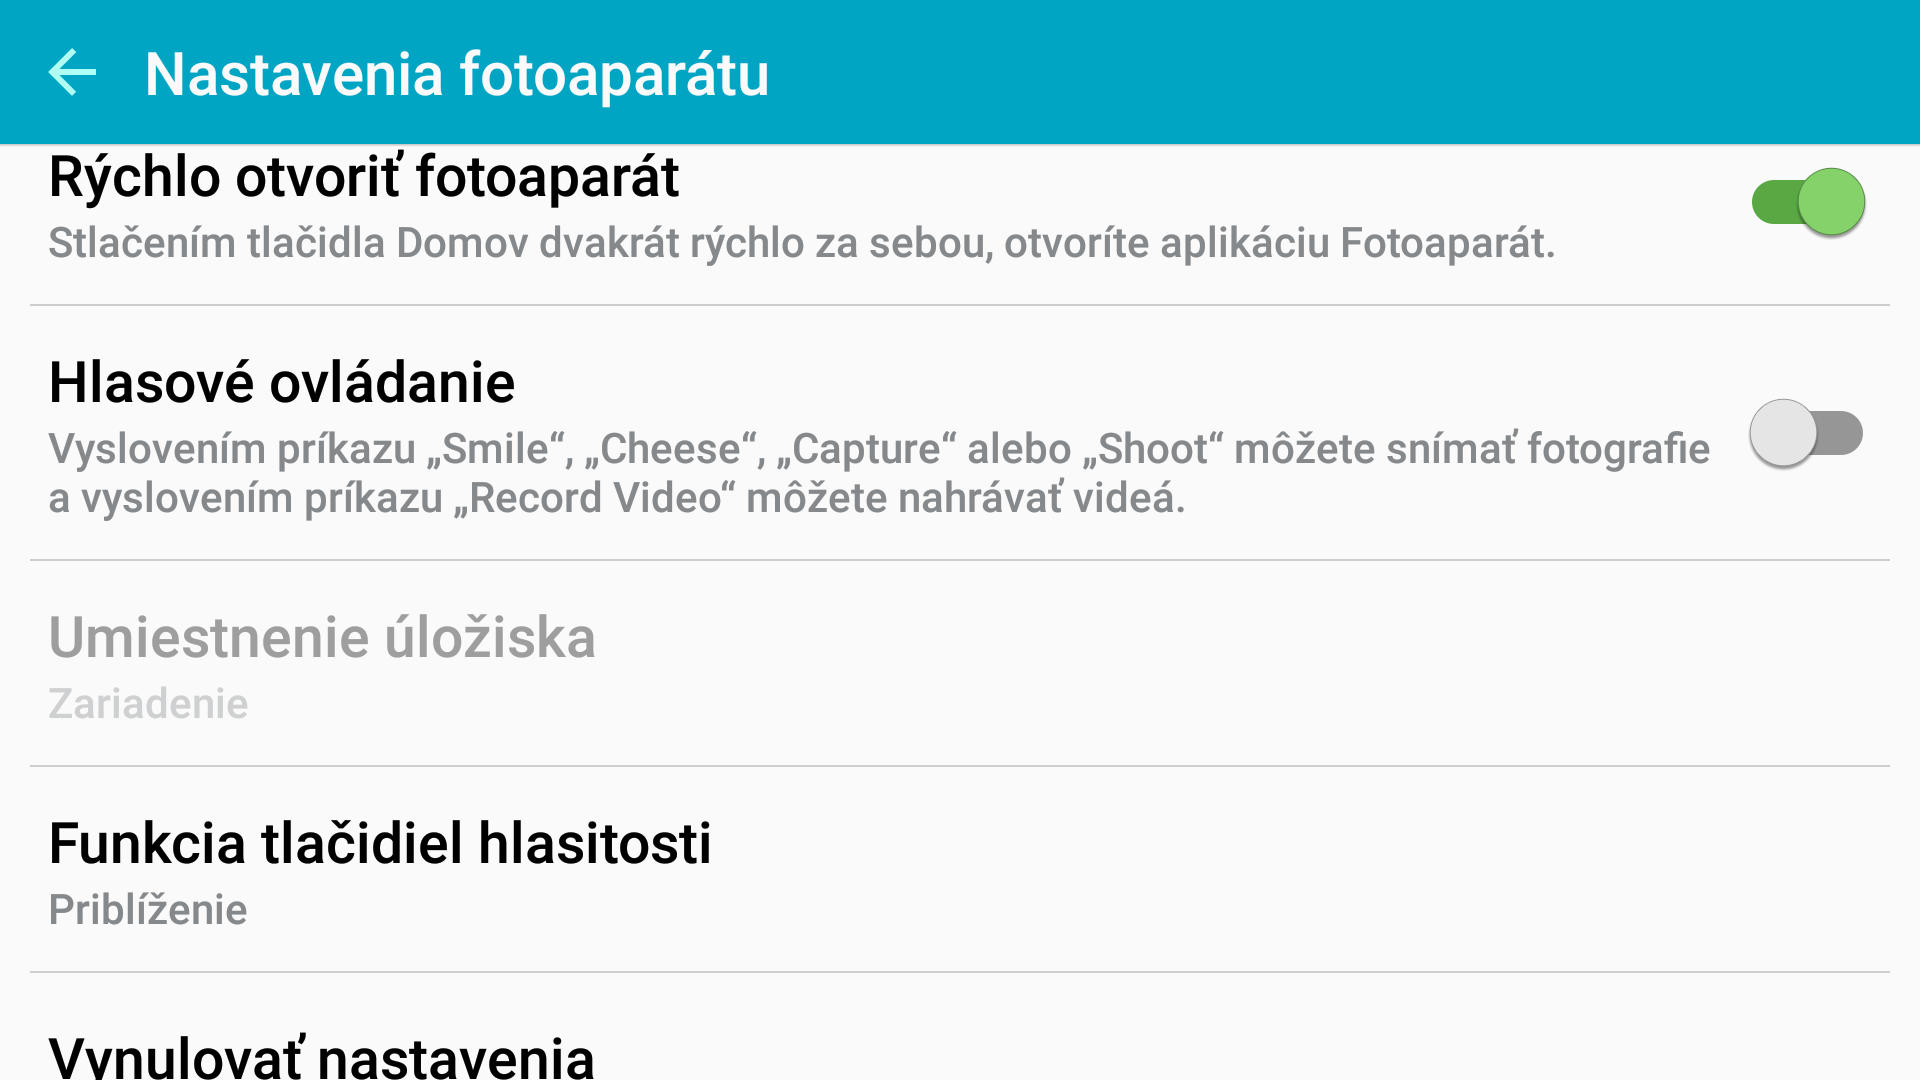The height and width of the screenshot is (1080, 1920).
Task: Click the green track of the quick-launch switch
Action: tap(1774, 202)
